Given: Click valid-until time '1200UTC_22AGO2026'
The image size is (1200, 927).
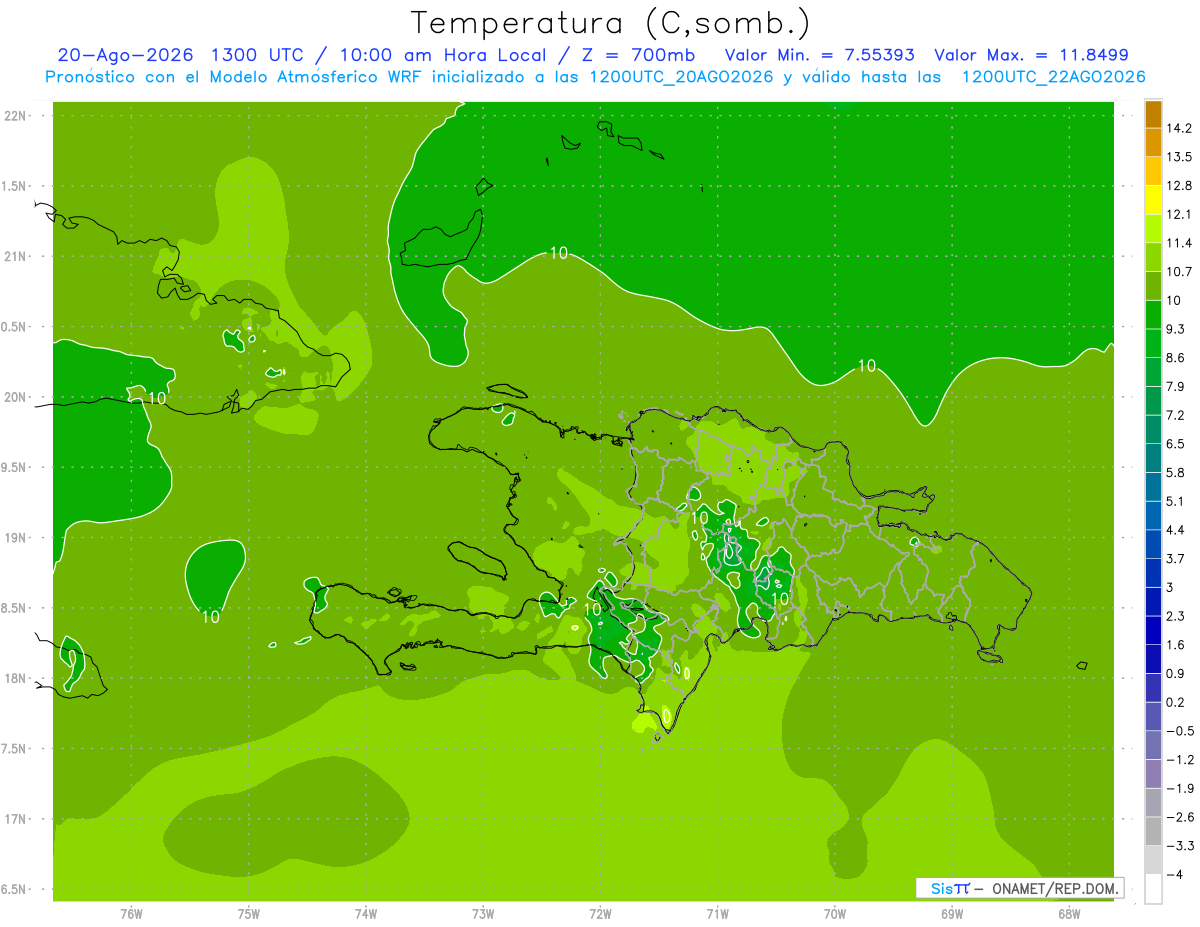Looking at the screenshot, I should click(x=1053, y=77).
